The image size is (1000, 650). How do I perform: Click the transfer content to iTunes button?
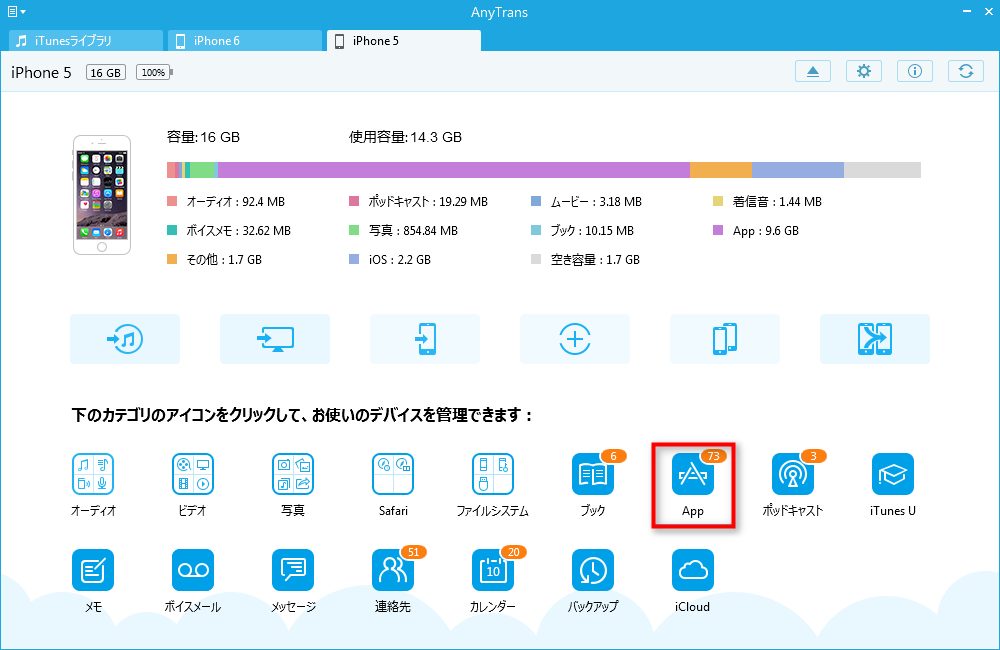[x=125, y=339]
